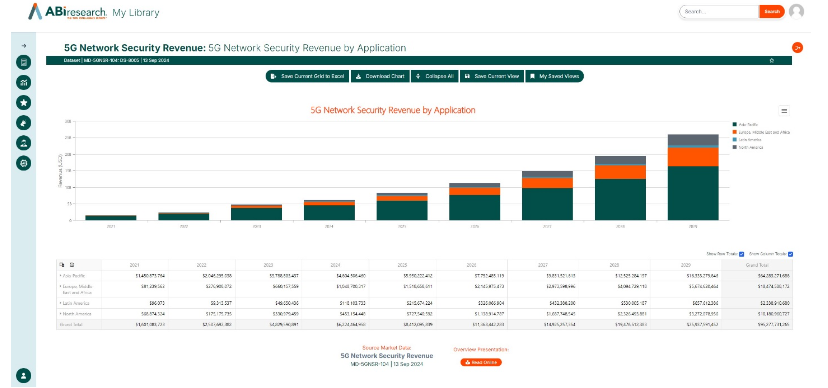
Task: Open the fourth sidebar round icon
Action: point(23,122)
